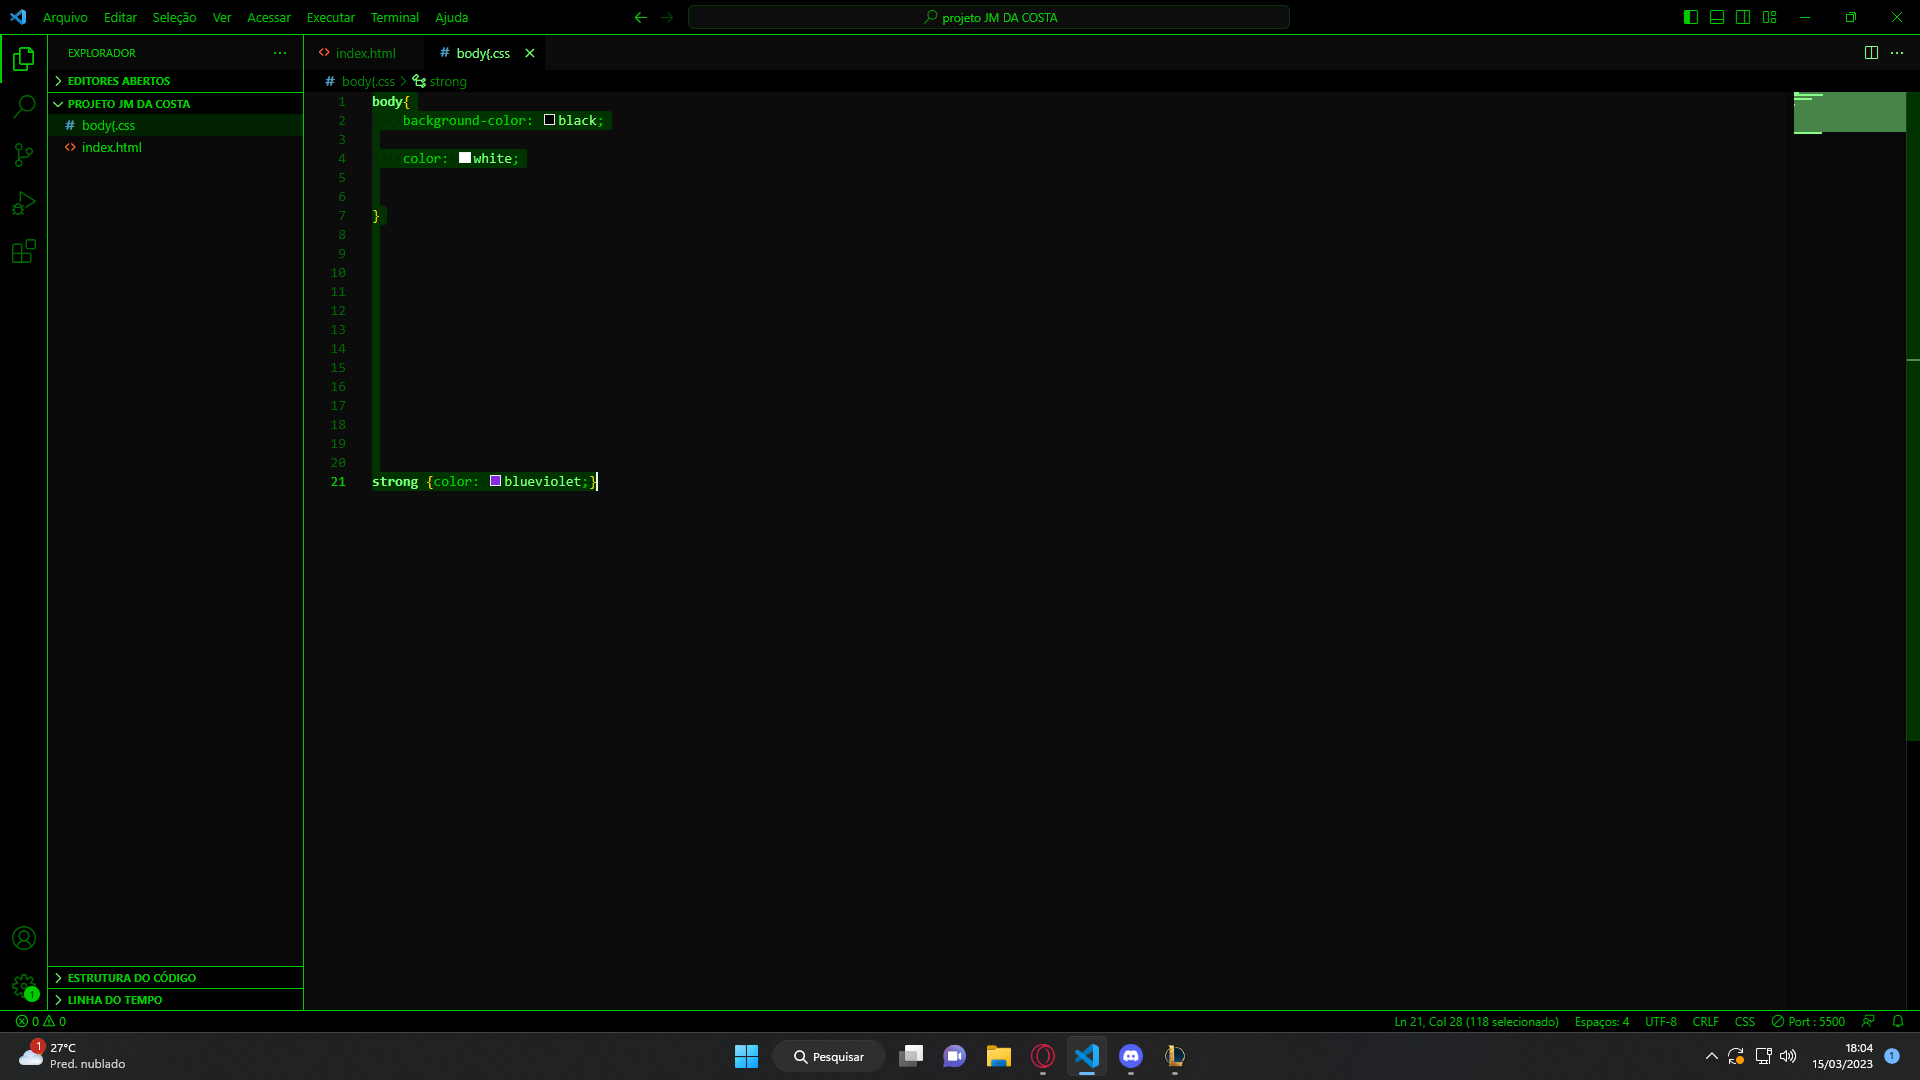
Task: Open the Ver menu
Action: [x=222, y=17]
